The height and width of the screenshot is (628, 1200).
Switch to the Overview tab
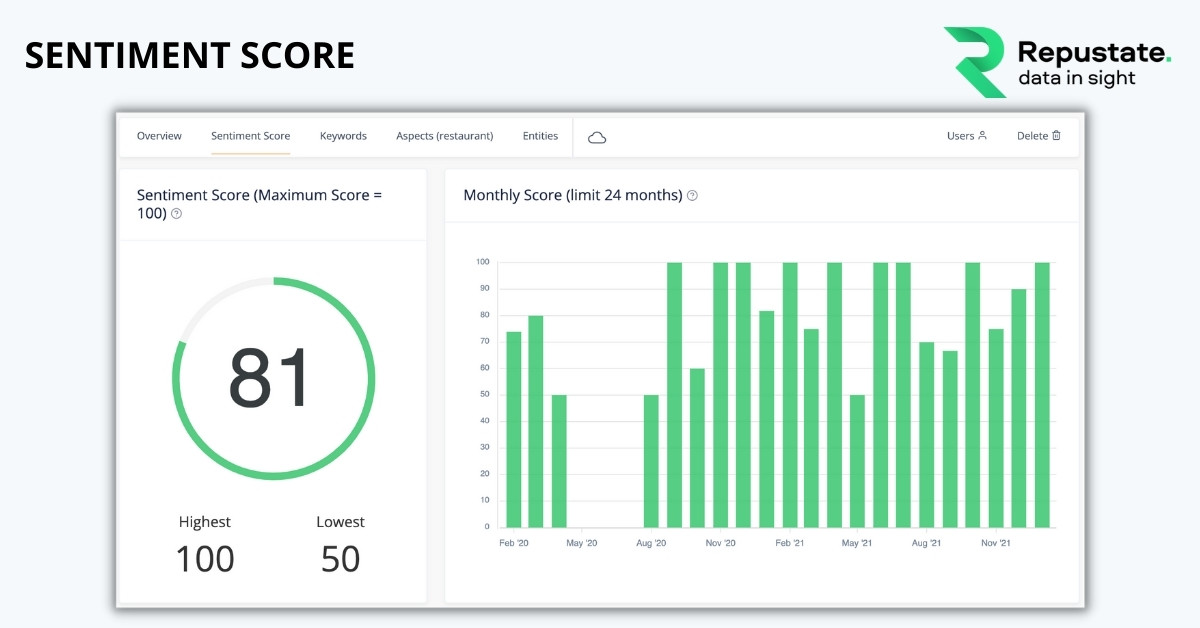[x=159, y=136]
